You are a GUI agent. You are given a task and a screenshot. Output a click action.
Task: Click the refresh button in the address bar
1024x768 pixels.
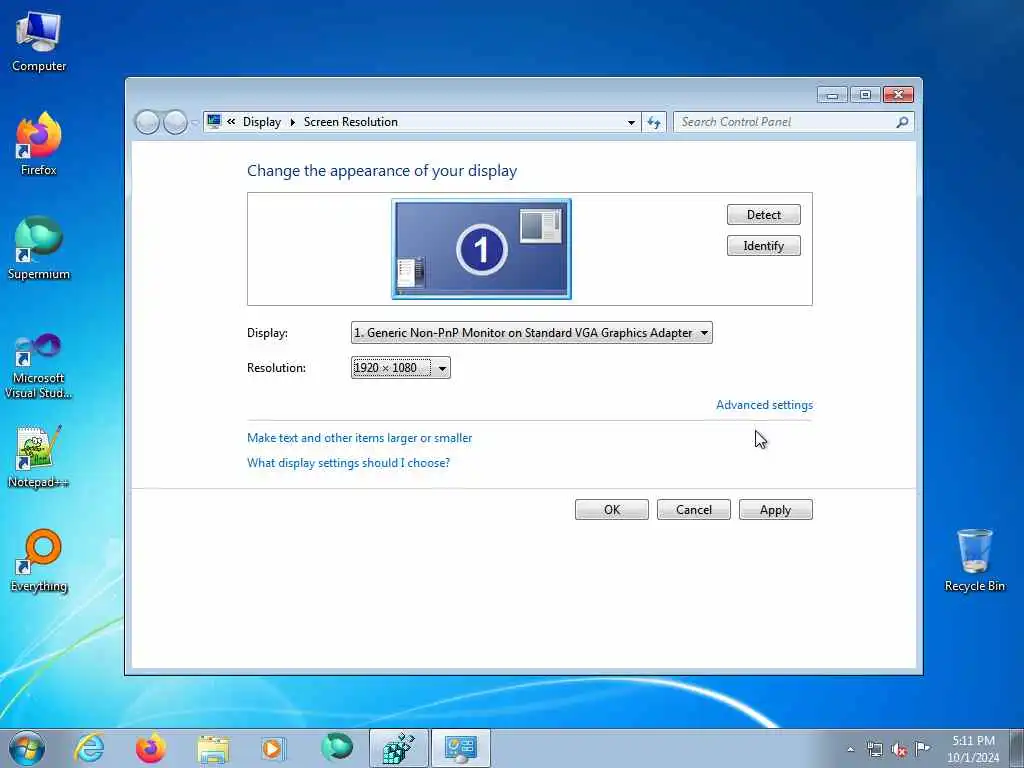654,122
